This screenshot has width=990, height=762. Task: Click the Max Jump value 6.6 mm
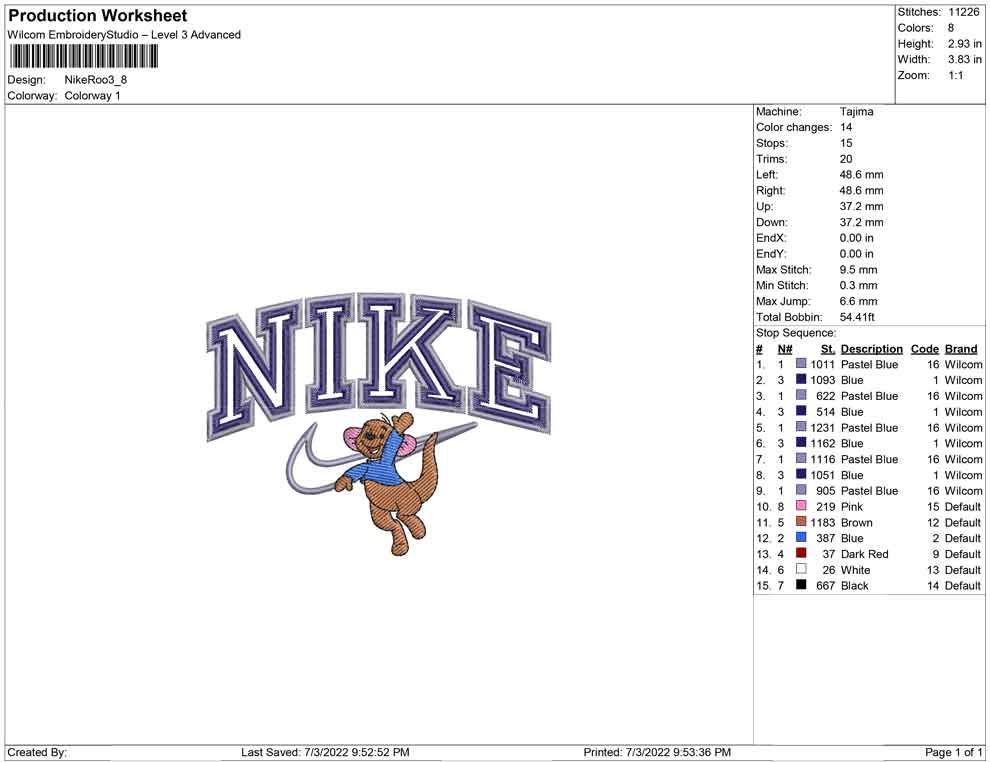(858, 301)
